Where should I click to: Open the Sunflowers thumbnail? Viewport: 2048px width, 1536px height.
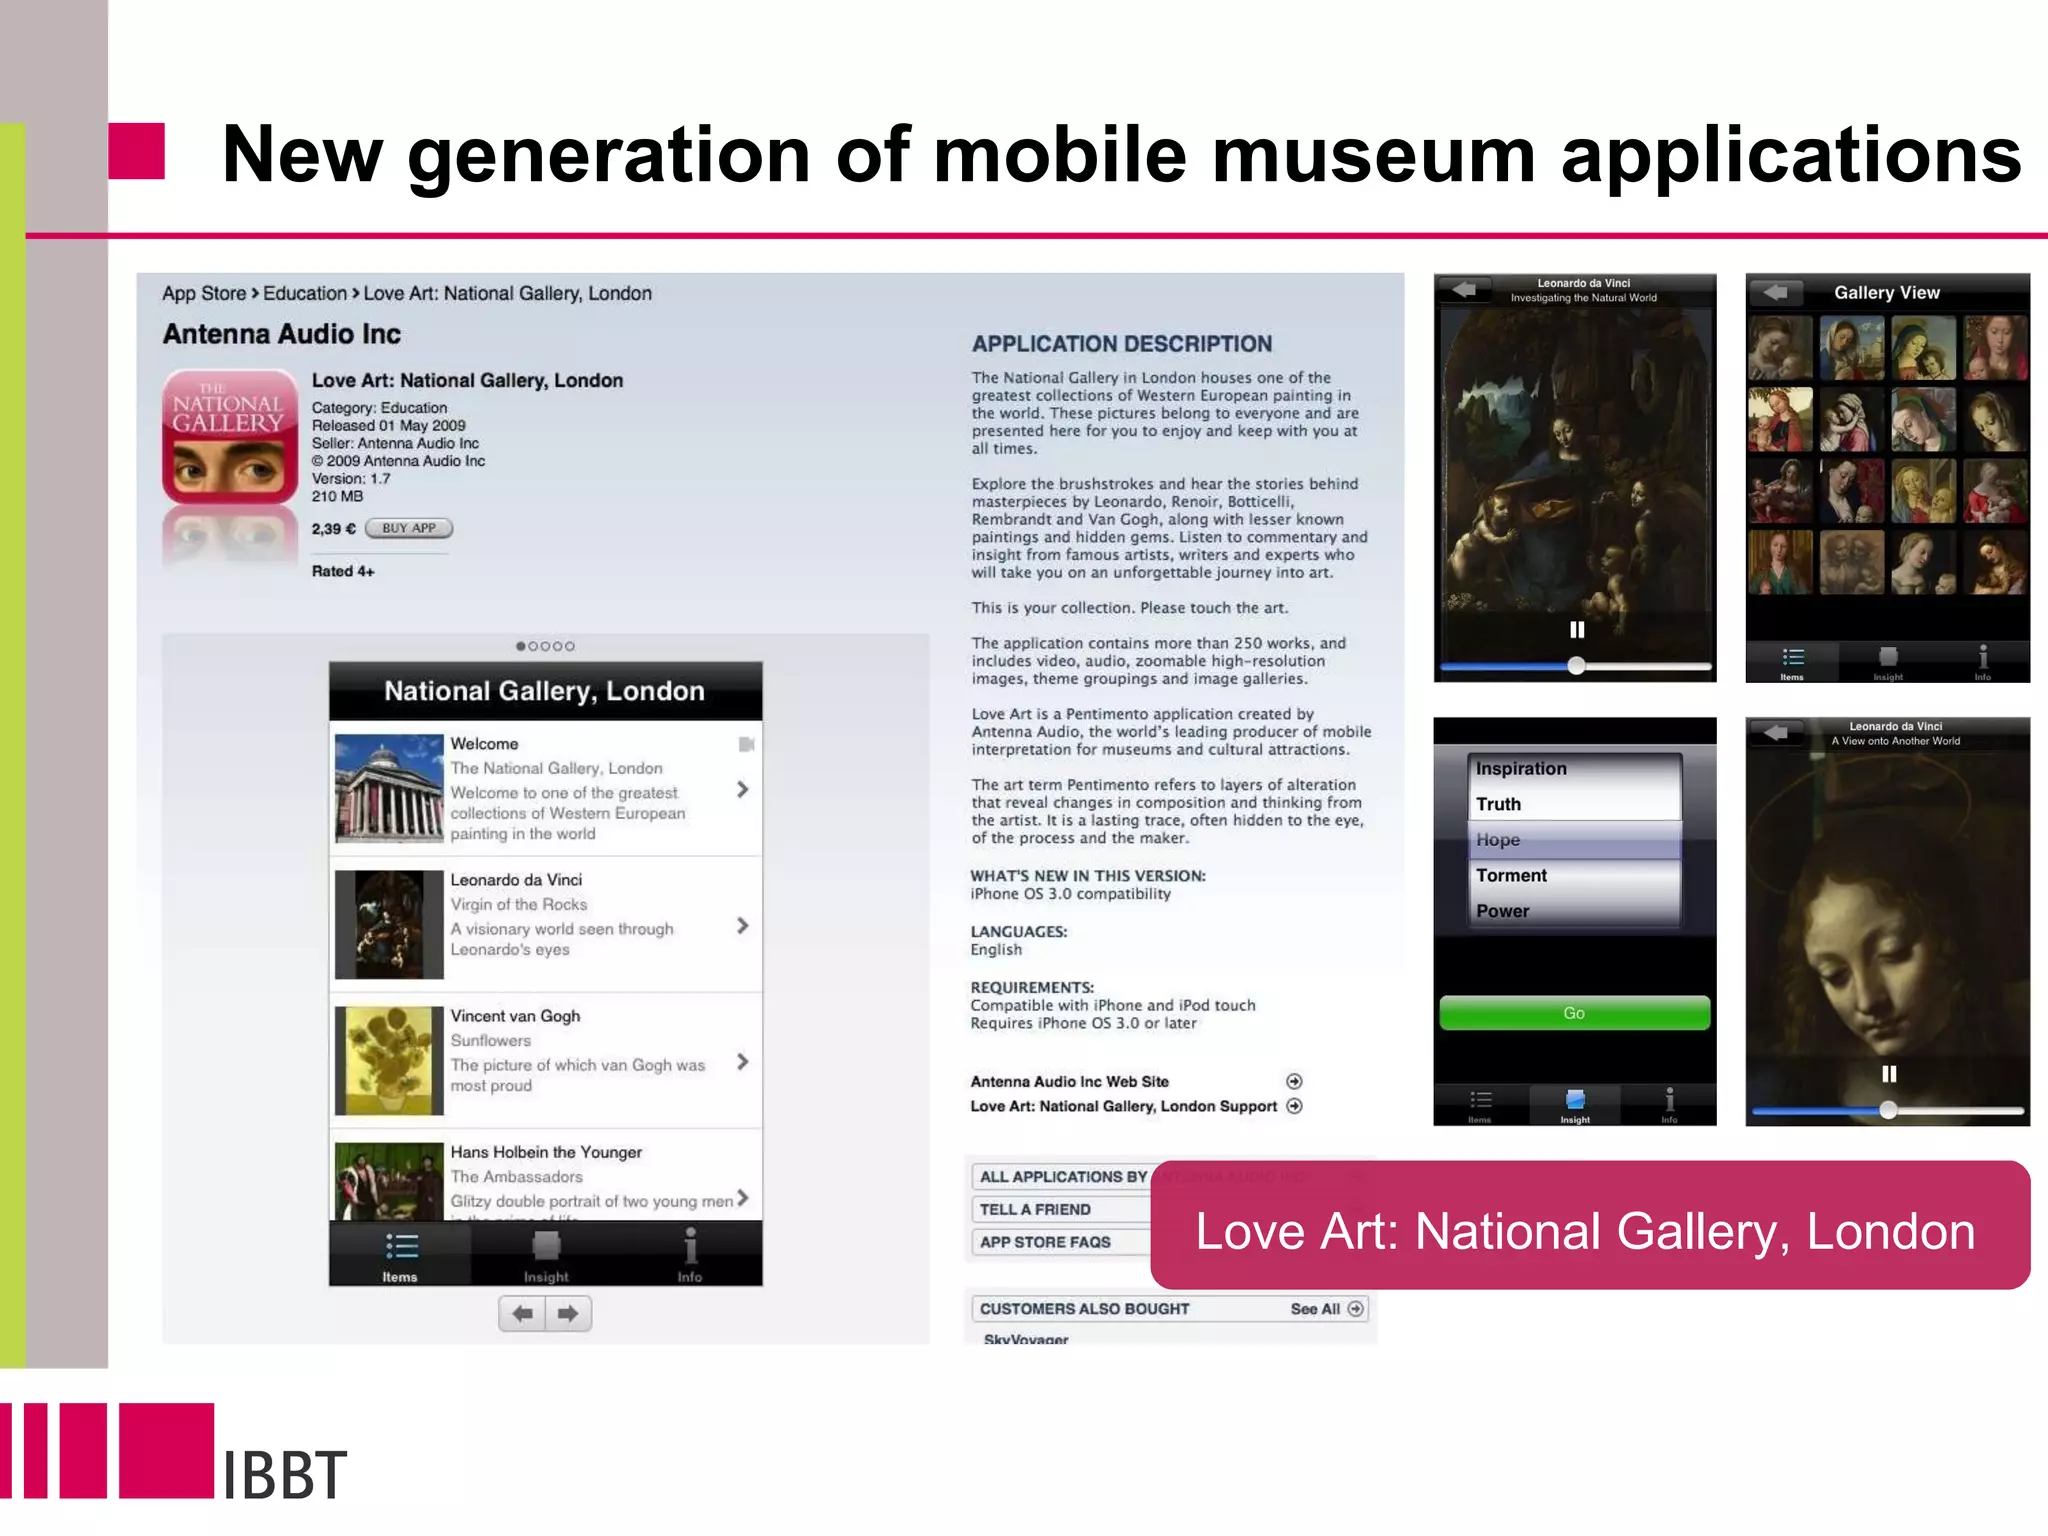click(389, 1061)
